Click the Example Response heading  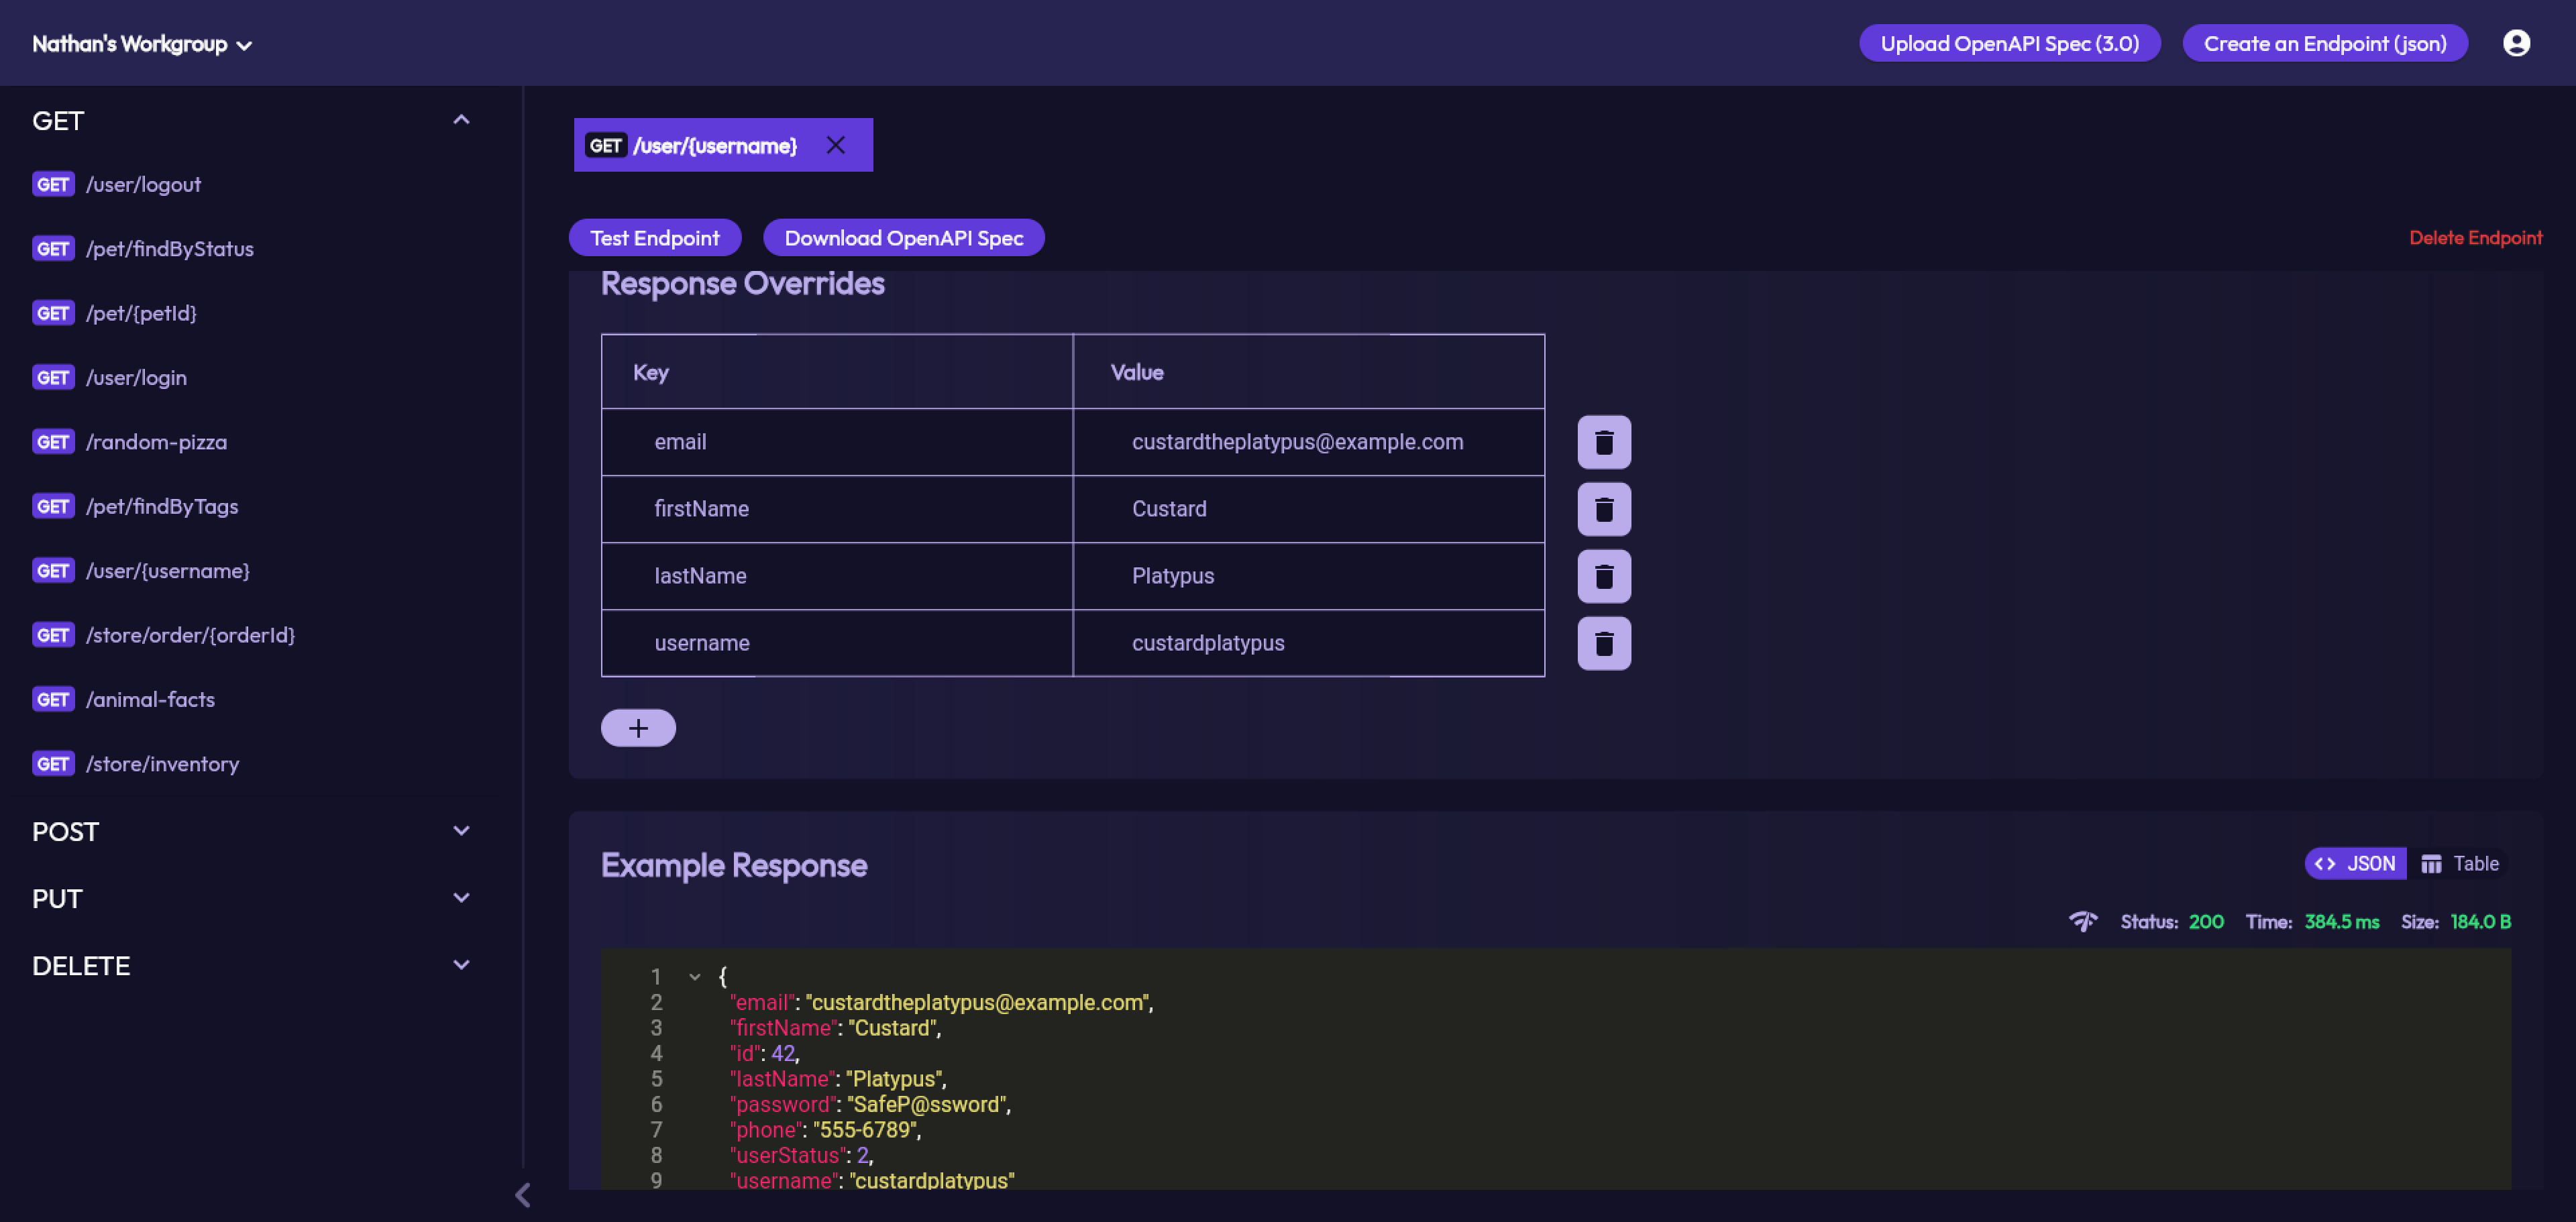point(734,865)
